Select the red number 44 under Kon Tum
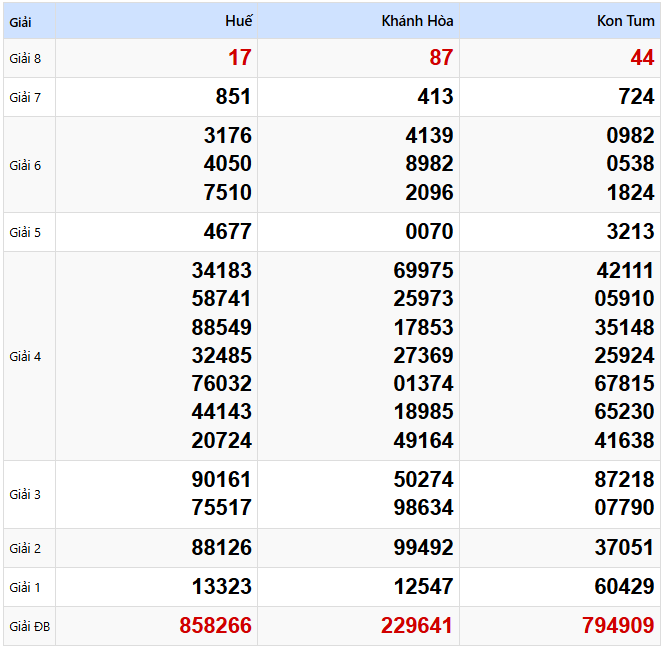This screenshot has width=664, height=649. pos(642,58)
